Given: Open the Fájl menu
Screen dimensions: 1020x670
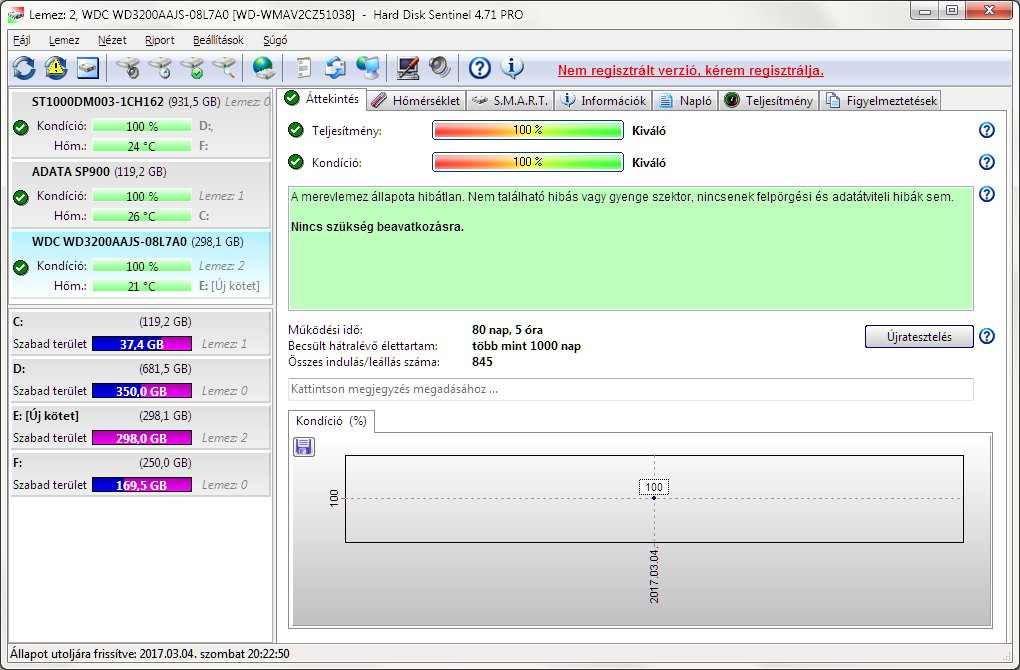Looking at the screenshot, I should click(21, 40).
